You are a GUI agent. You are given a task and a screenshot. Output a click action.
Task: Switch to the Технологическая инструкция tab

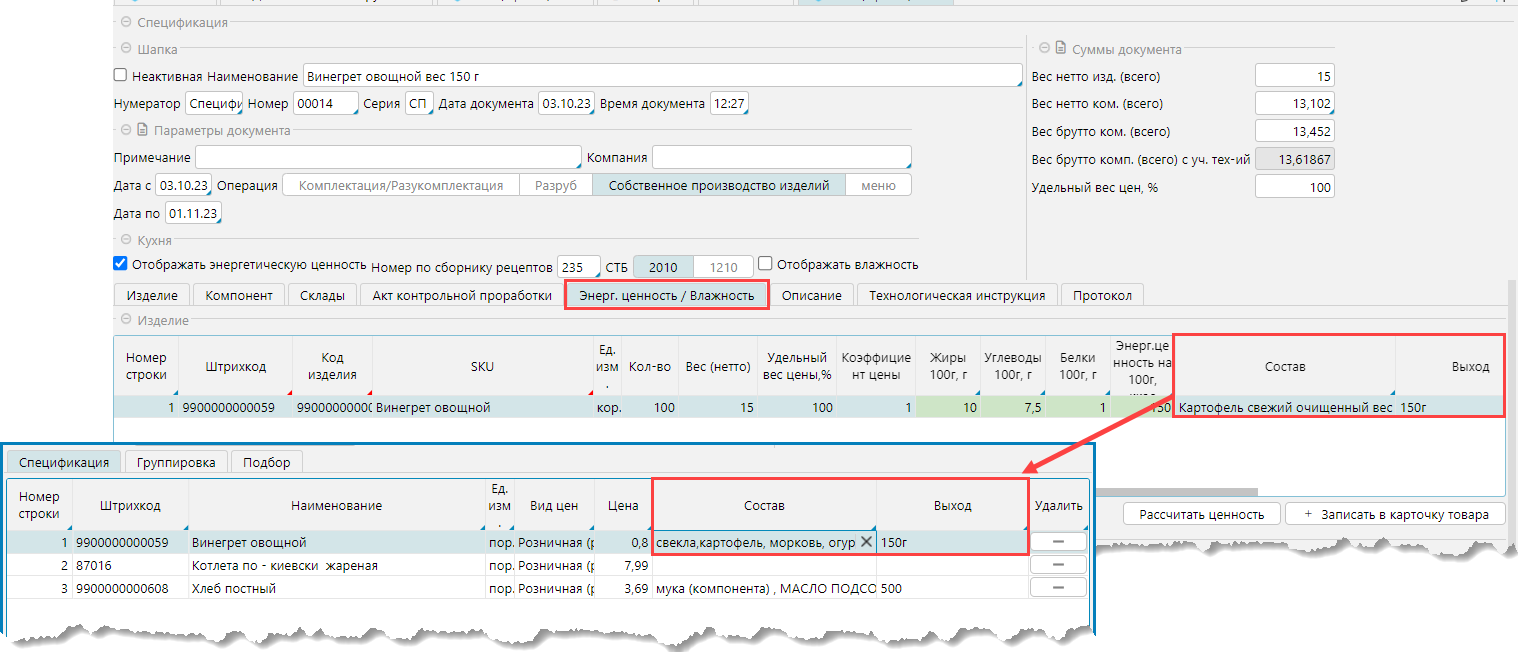956,295
